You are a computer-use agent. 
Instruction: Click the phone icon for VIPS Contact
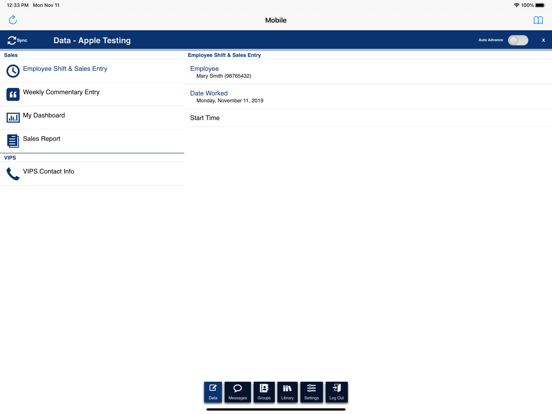pyautogui.click(x=13, y=174)
